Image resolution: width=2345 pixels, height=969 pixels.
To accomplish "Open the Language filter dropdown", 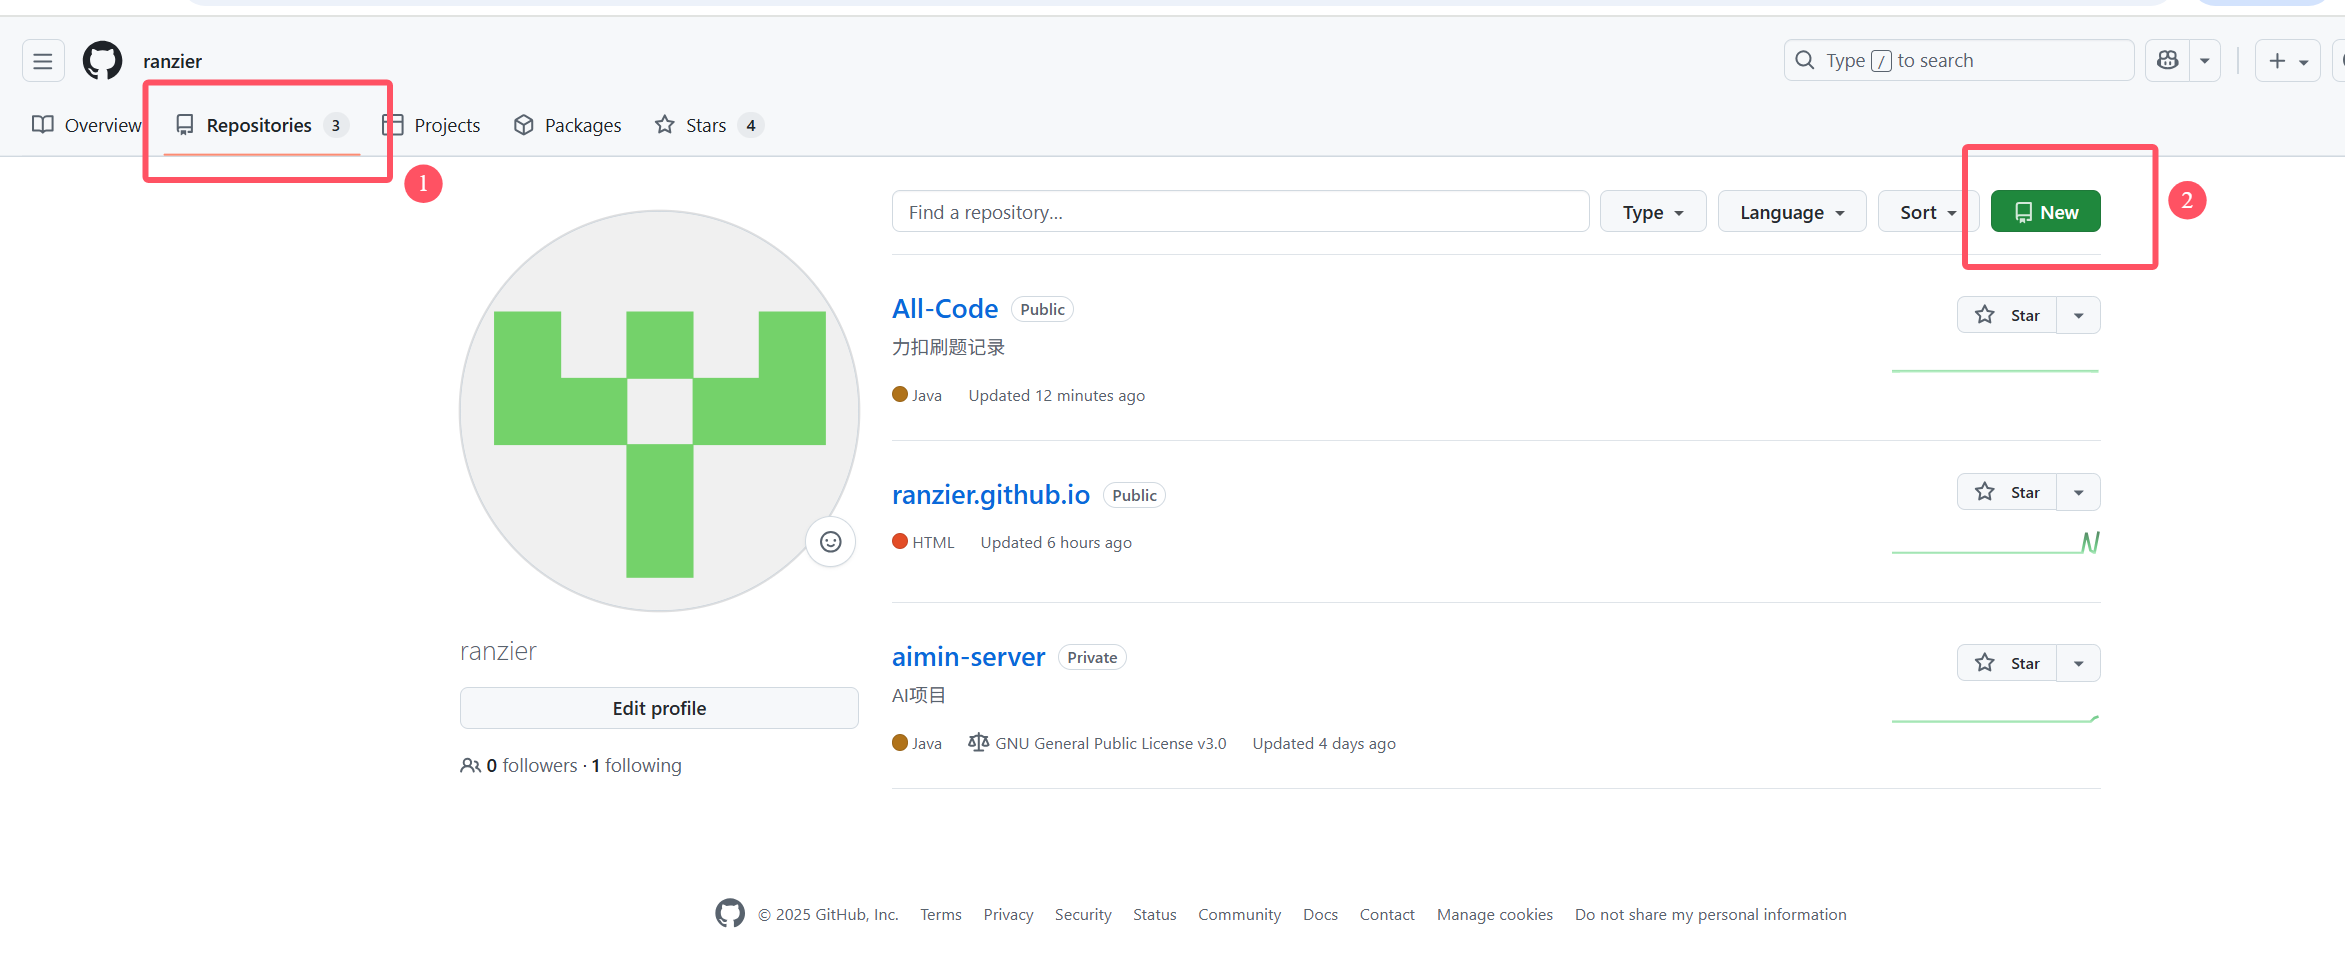I will [1791, 212].
